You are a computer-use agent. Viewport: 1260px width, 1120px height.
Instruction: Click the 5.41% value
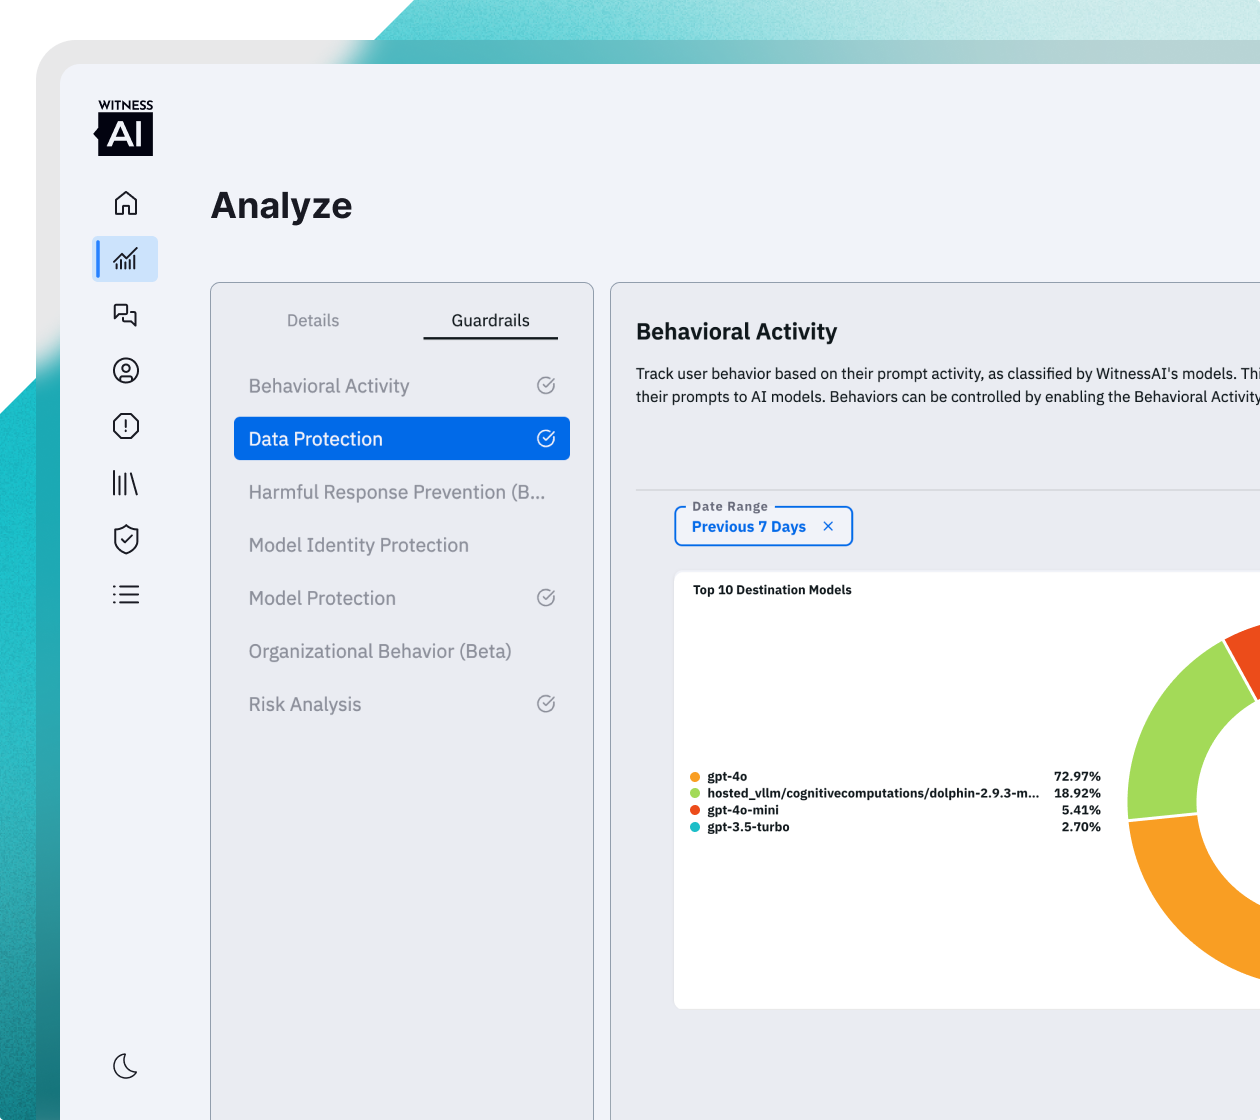pyautogui.click(x=1081, y=811)
